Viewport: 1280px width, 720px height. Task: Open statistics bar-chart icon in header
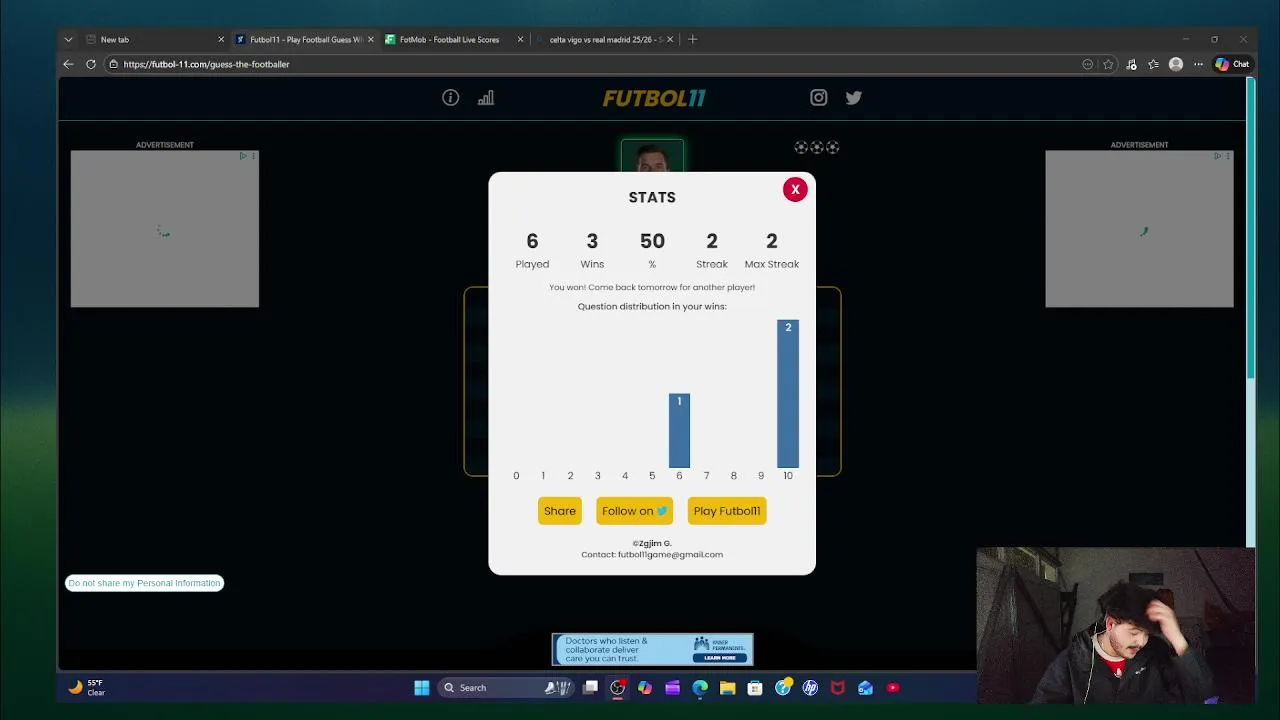tap(486, 98)
